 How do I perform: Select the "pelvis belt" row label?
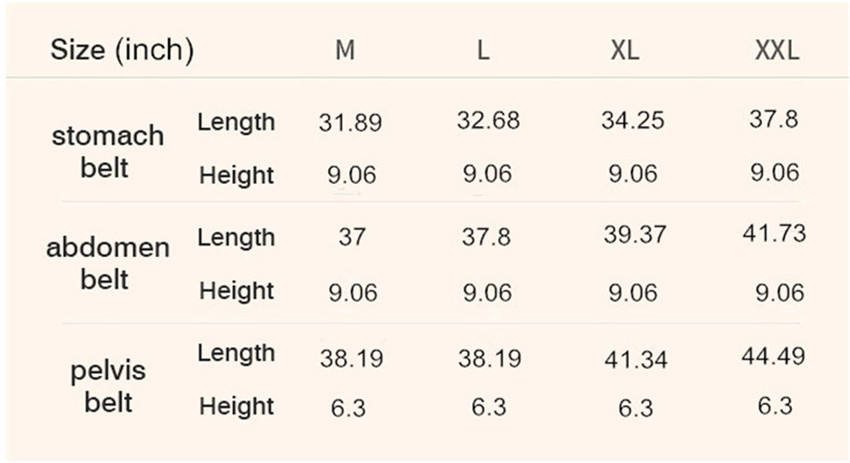pyautogui.click(x=107, y=387)
